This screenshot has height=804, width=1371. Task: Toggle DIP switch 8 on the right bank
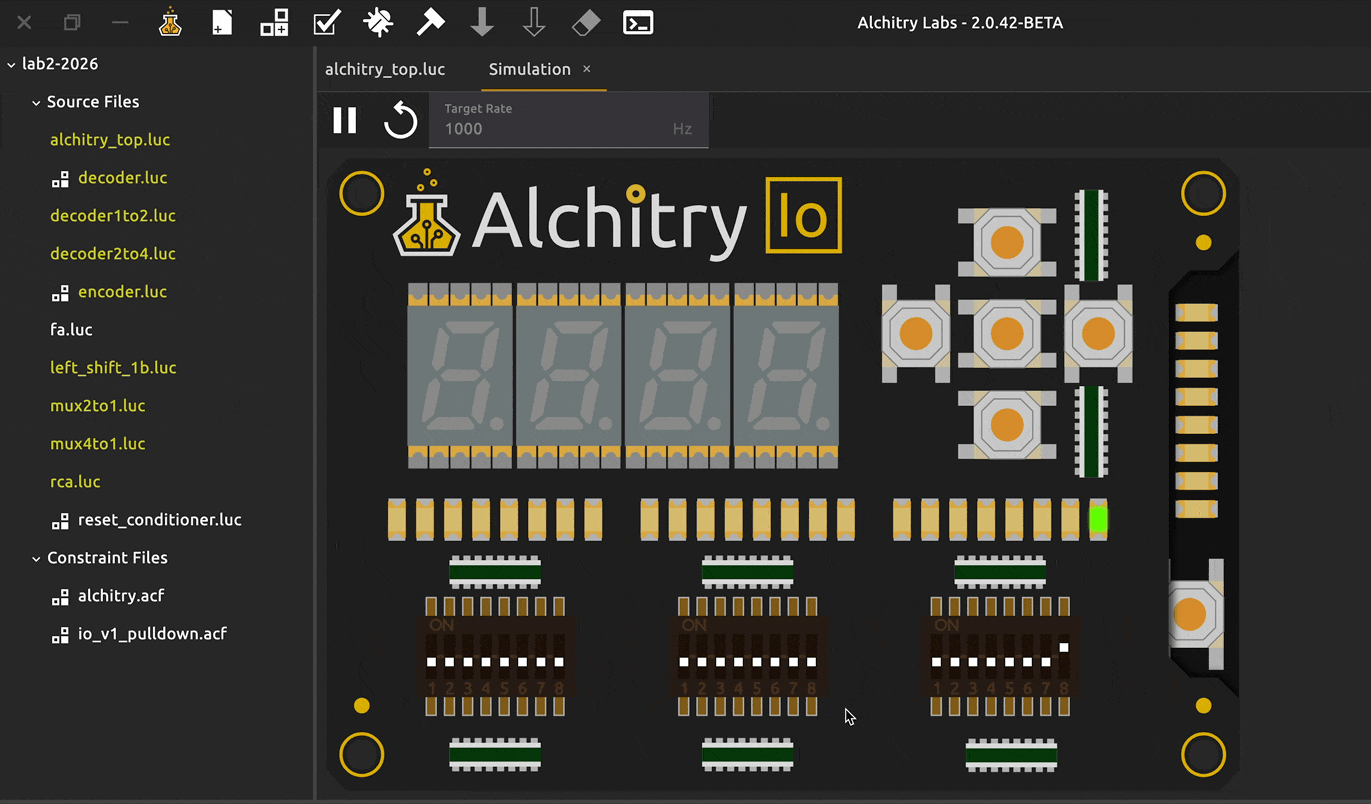pyautogui.click(x=1064, y=655)
